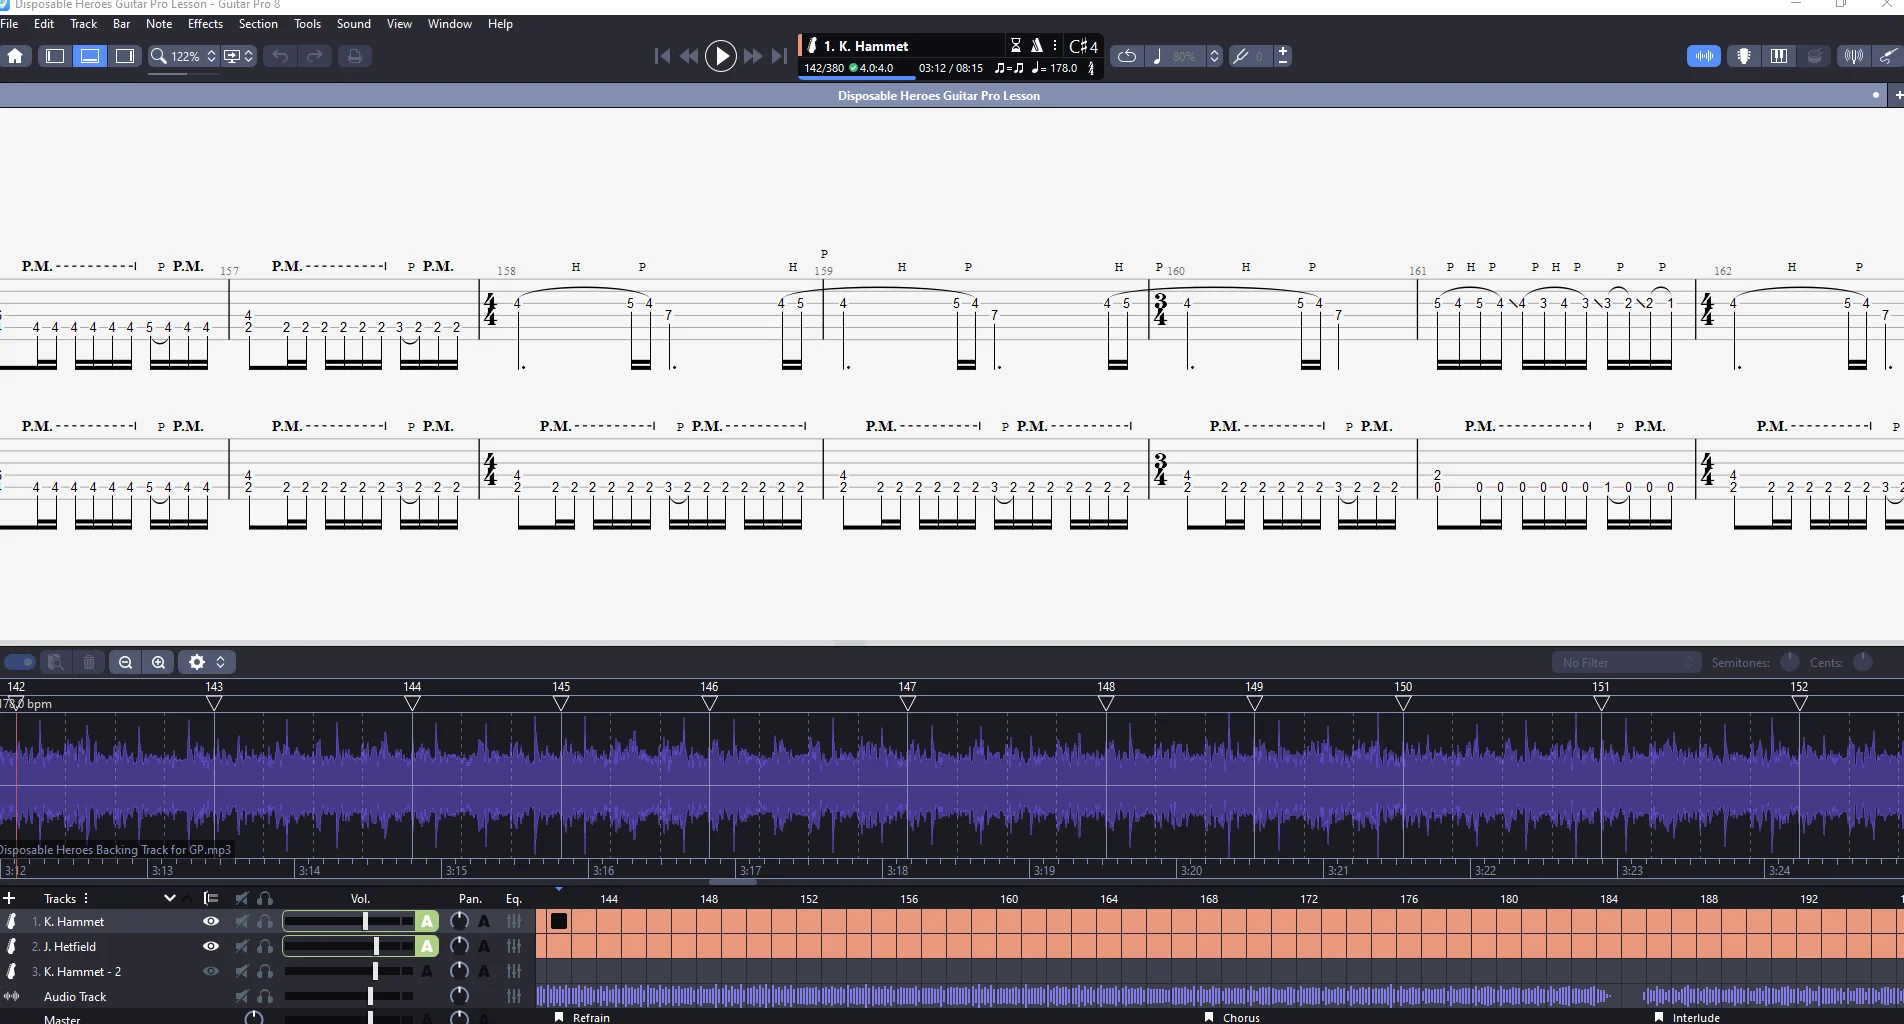This screenshot has height=1024, width=1904.
Task: Show the drum kit view
Action: 1815,56
